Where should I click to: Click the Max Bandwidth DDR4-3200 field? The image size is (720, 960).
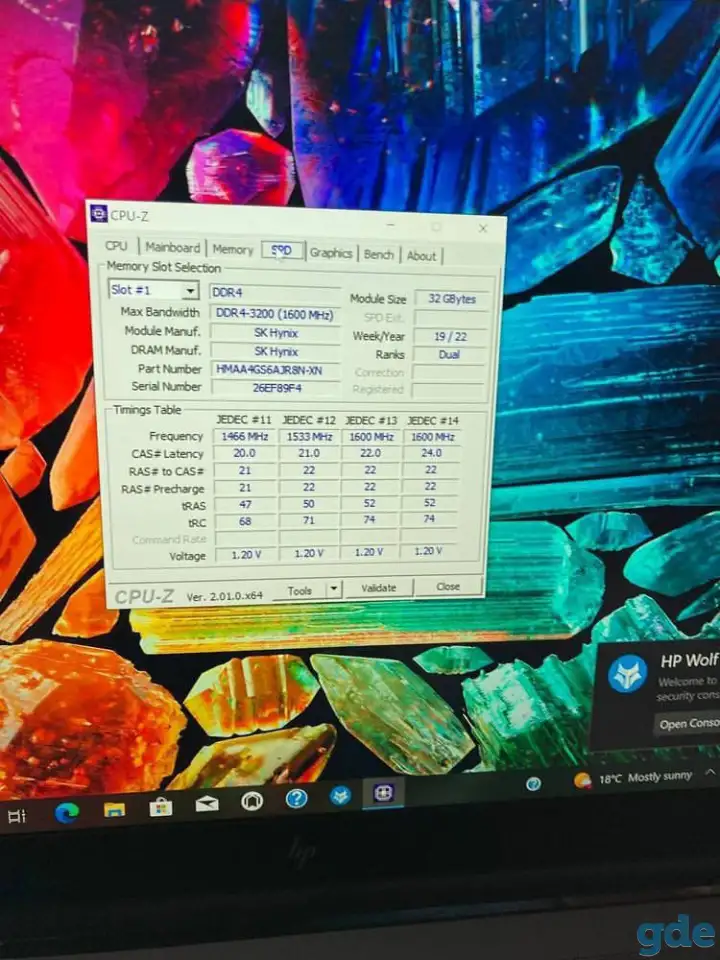tap(276, 313)
